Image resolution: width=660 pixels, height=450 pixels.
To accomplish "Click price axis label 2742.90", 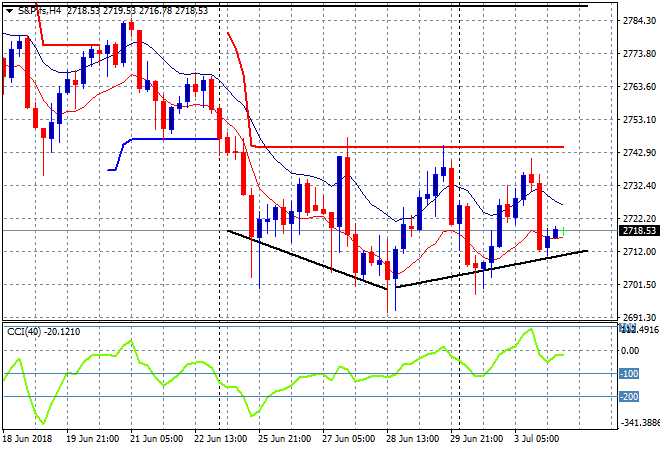I will (x=639, y=152).
